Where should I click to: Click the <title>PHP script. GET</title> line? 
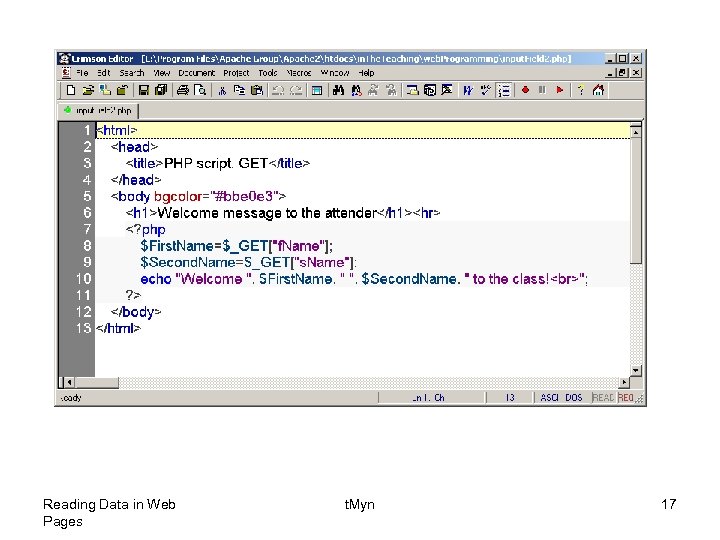(x=218, y=163)
